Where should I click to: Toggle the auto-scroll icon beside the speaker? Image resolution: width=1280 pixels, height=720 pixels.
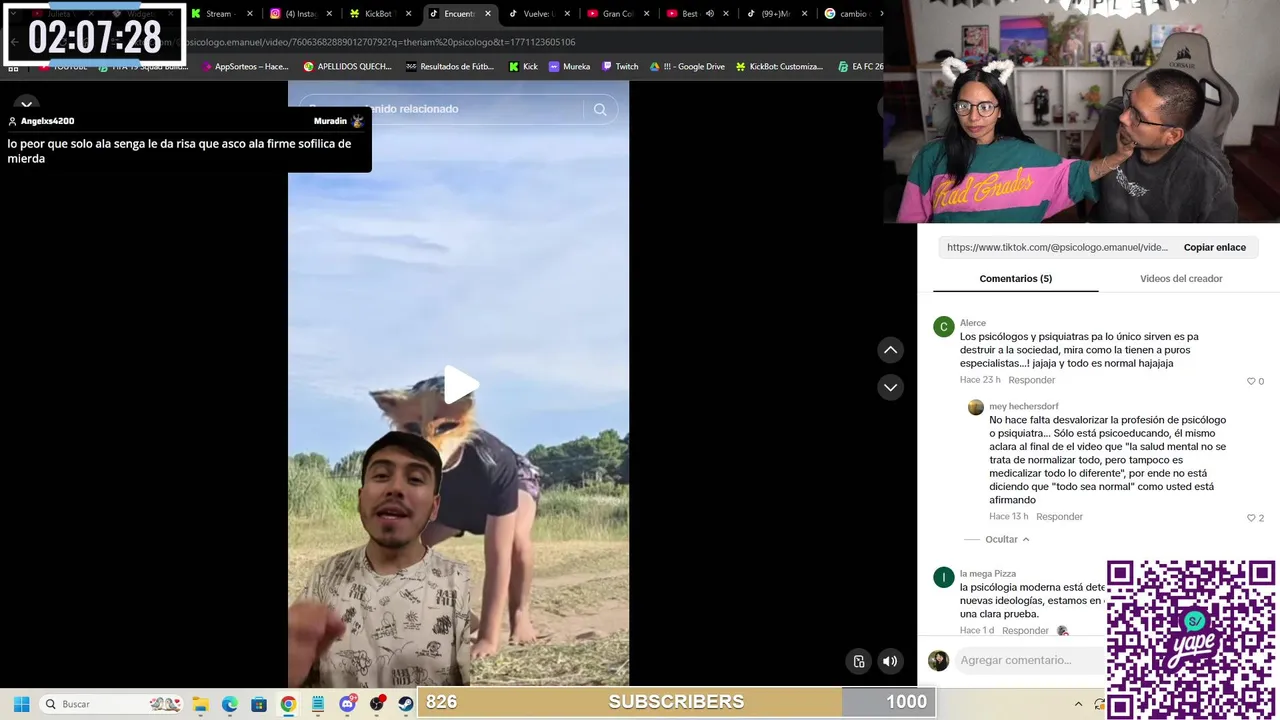pos(858,661)
